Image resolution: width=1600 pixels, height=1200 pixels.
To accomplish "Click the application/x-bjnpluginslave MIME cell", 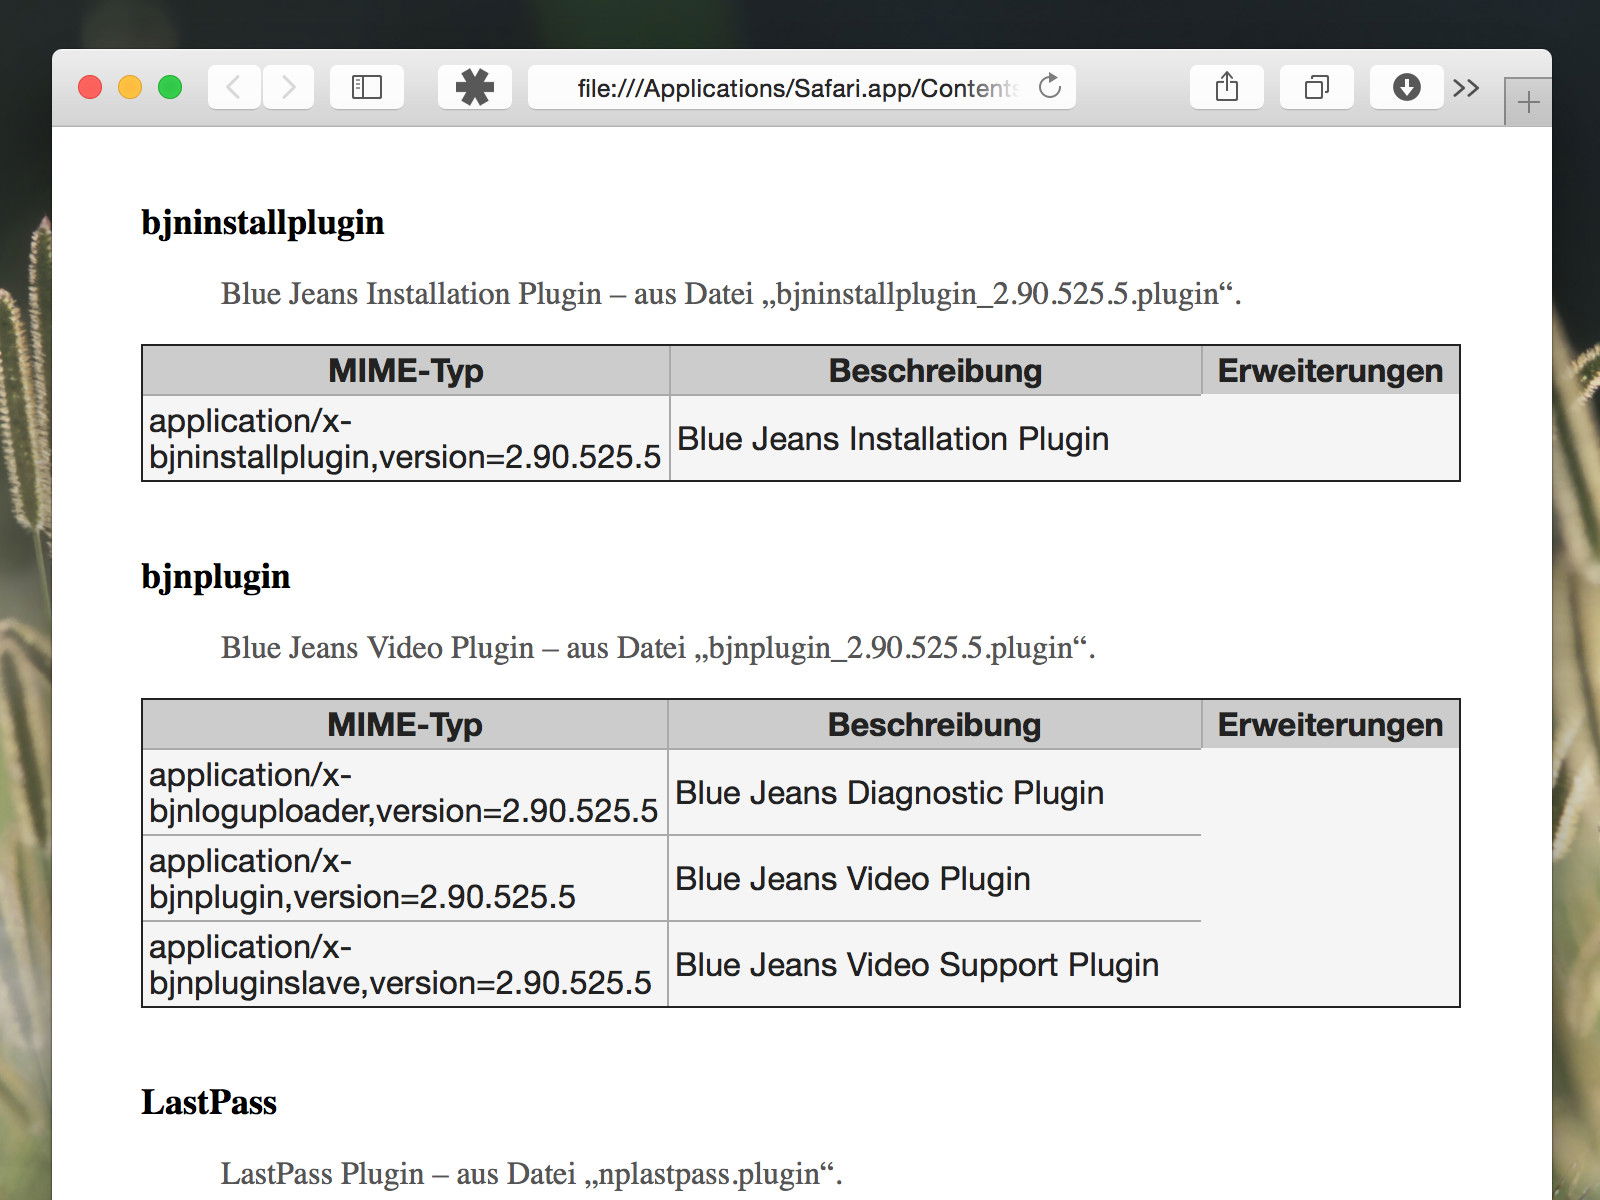I will (405, 965).
